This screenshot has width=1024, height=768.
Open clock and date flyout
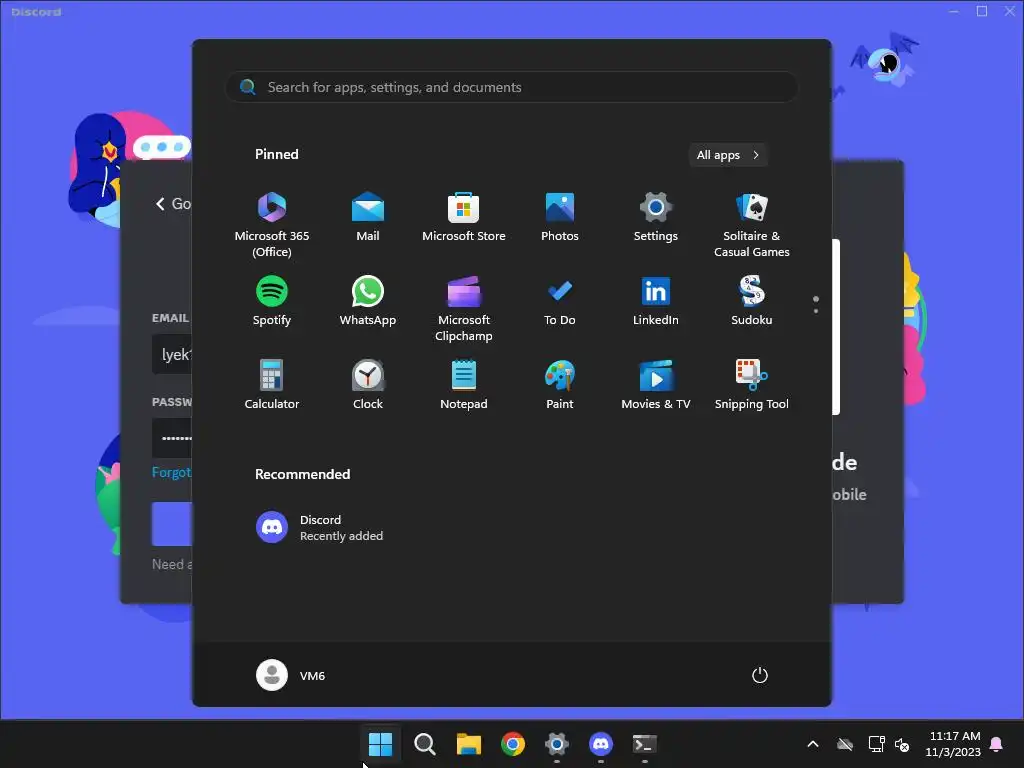point(953,744)
